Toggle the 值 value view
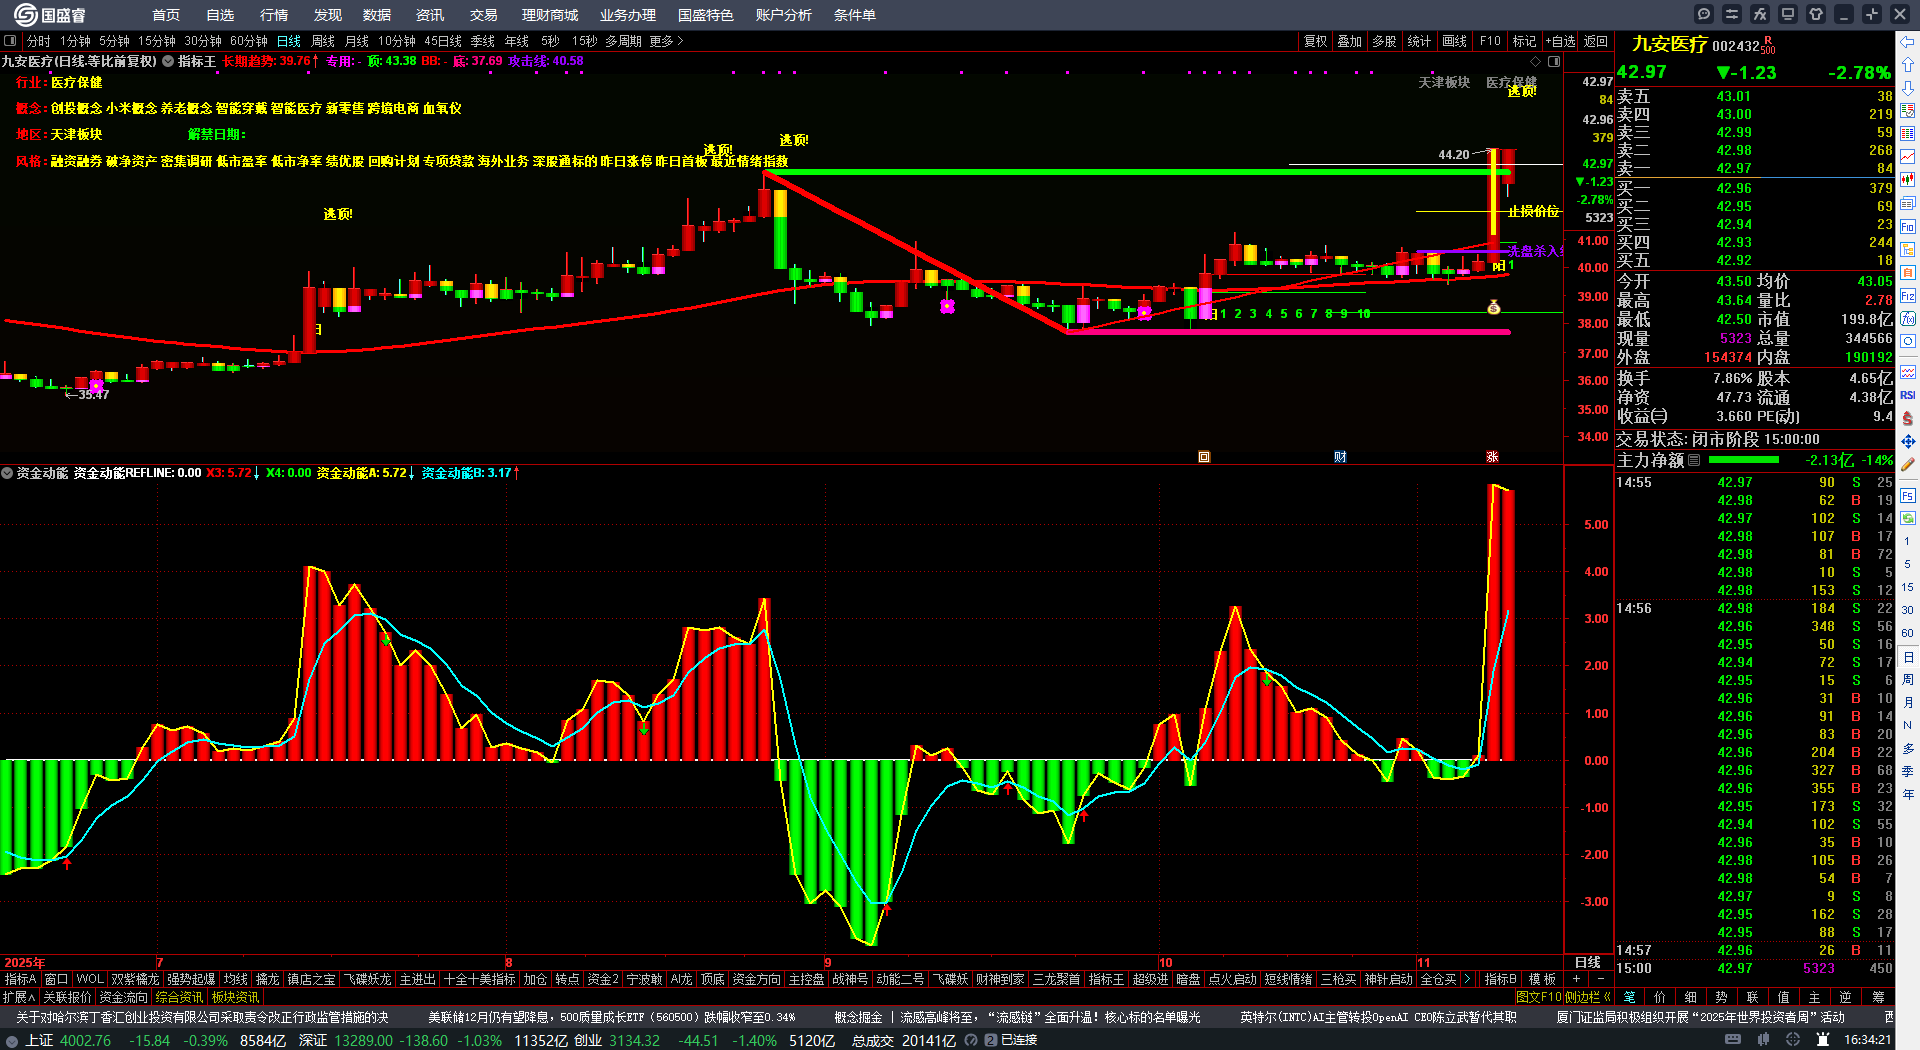Screen dimensions: 1920x1050 pos(1783,997)
